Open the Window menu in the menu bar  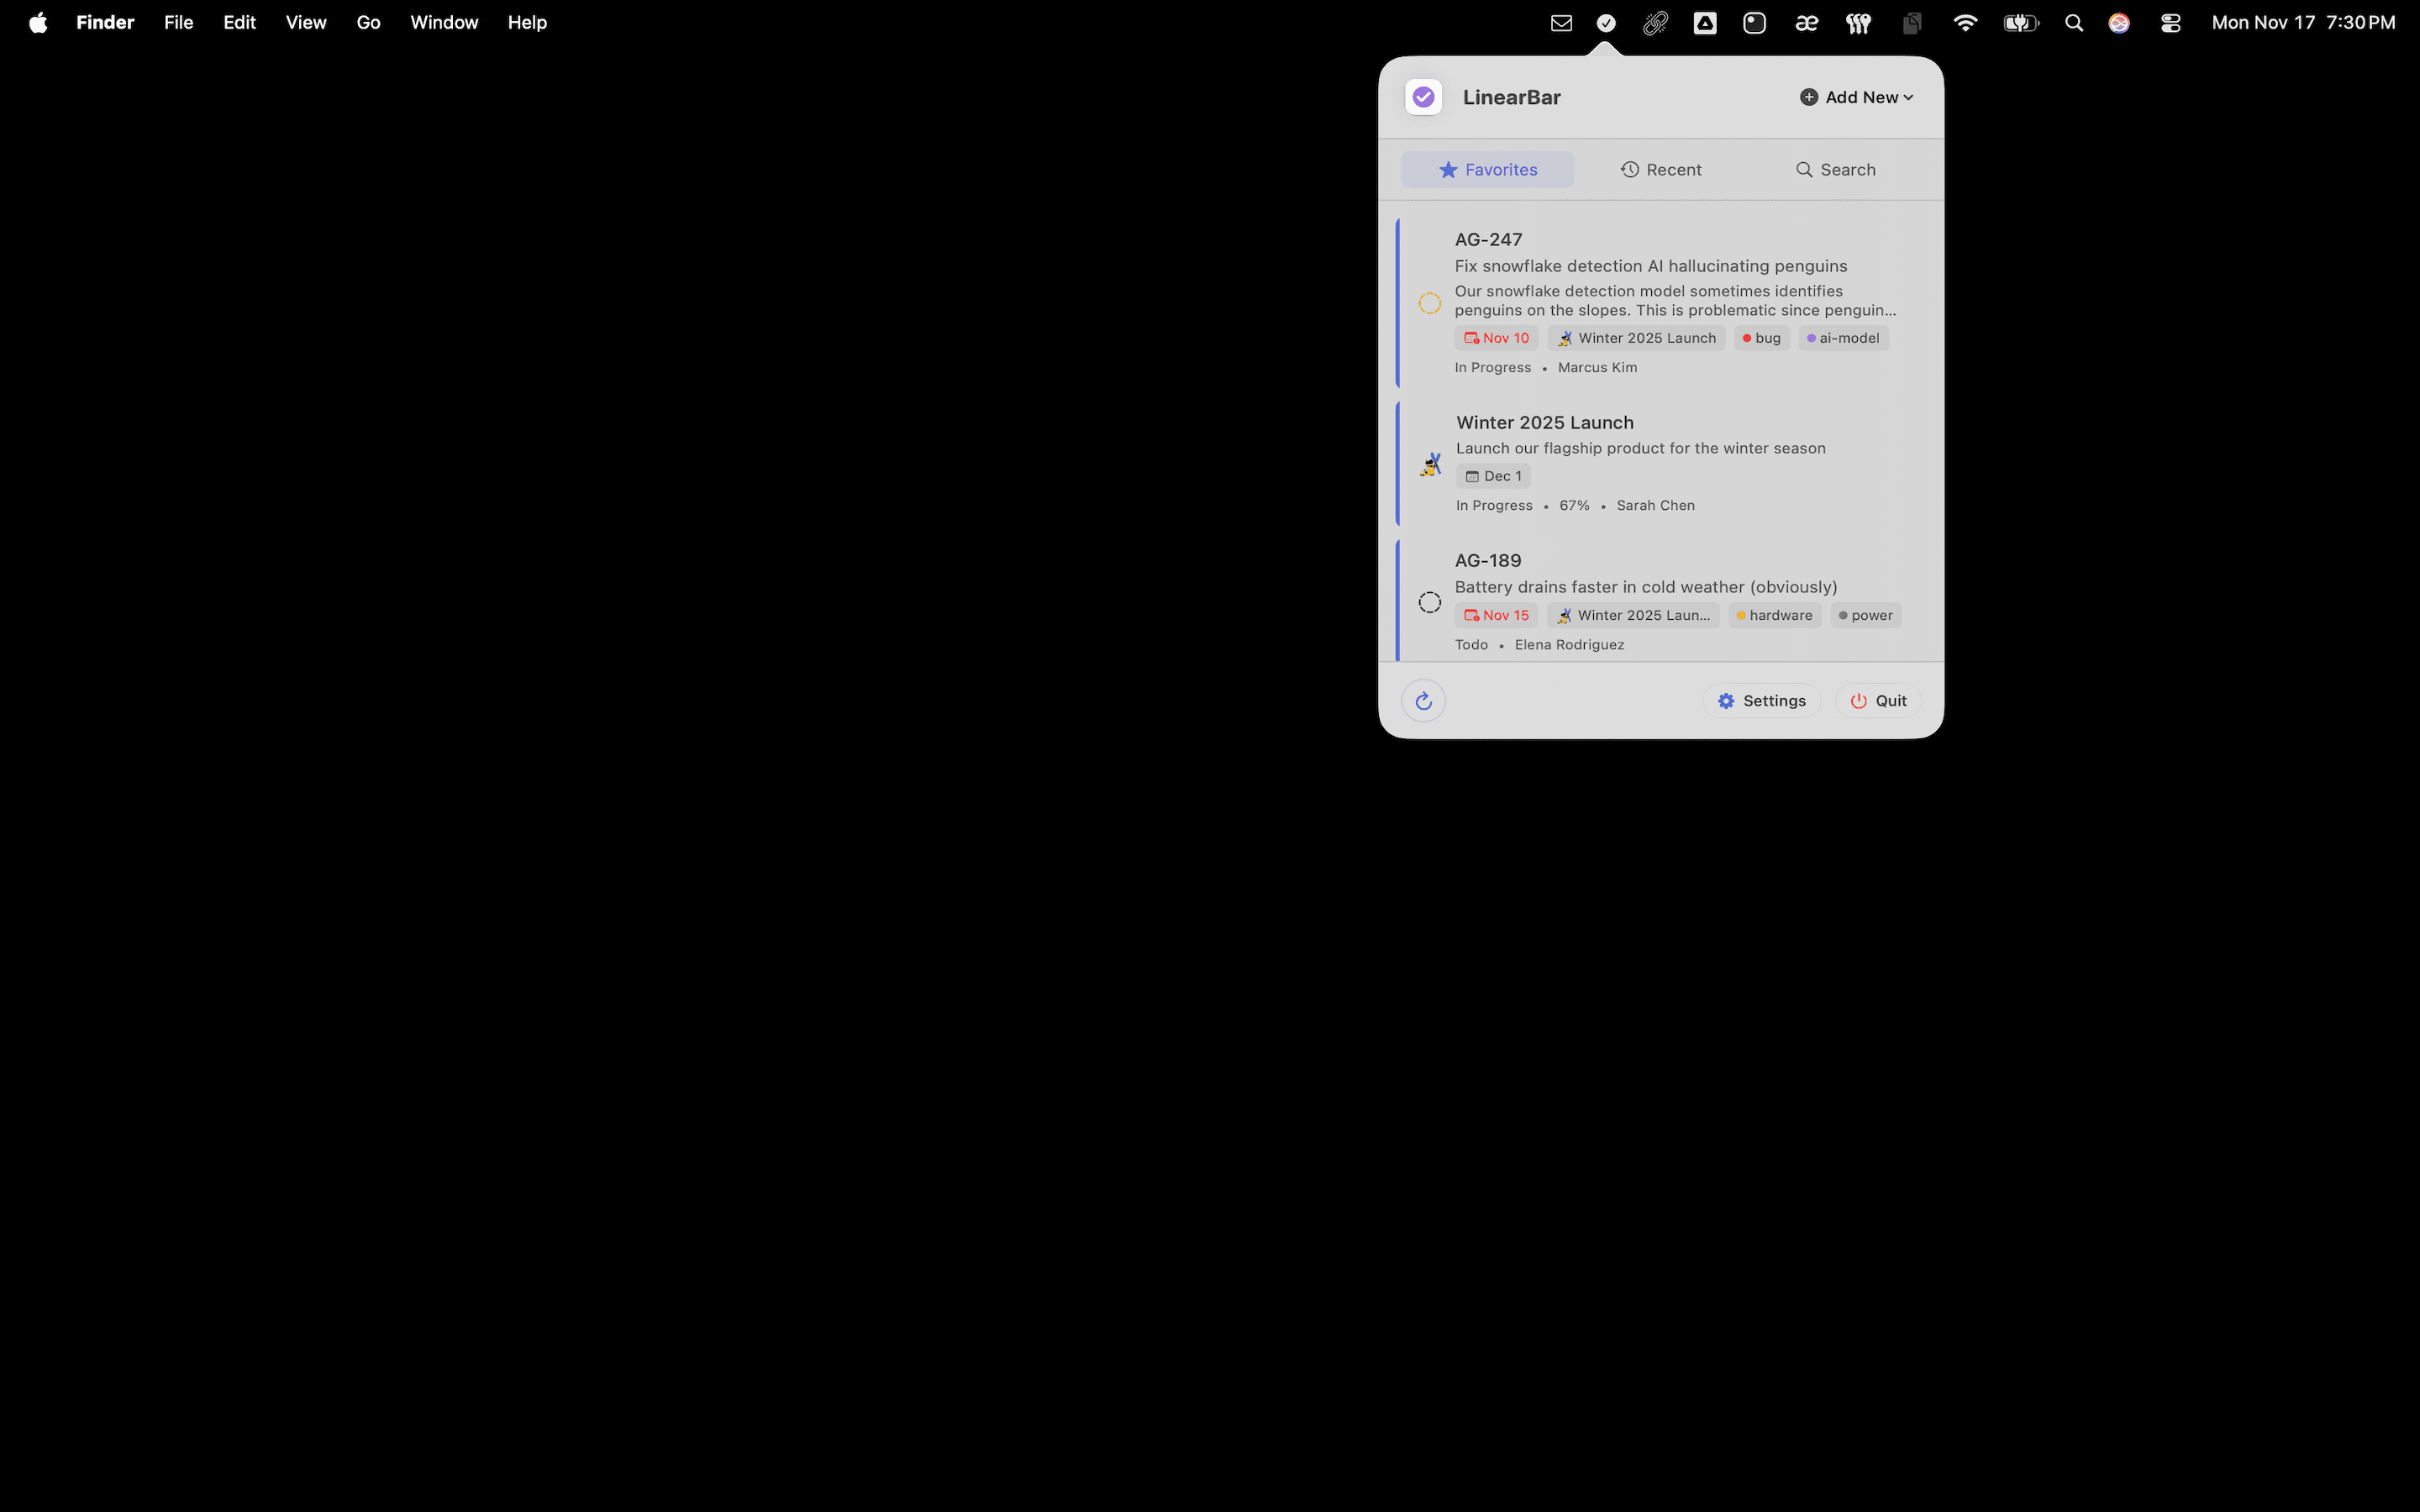pos(443,22)
